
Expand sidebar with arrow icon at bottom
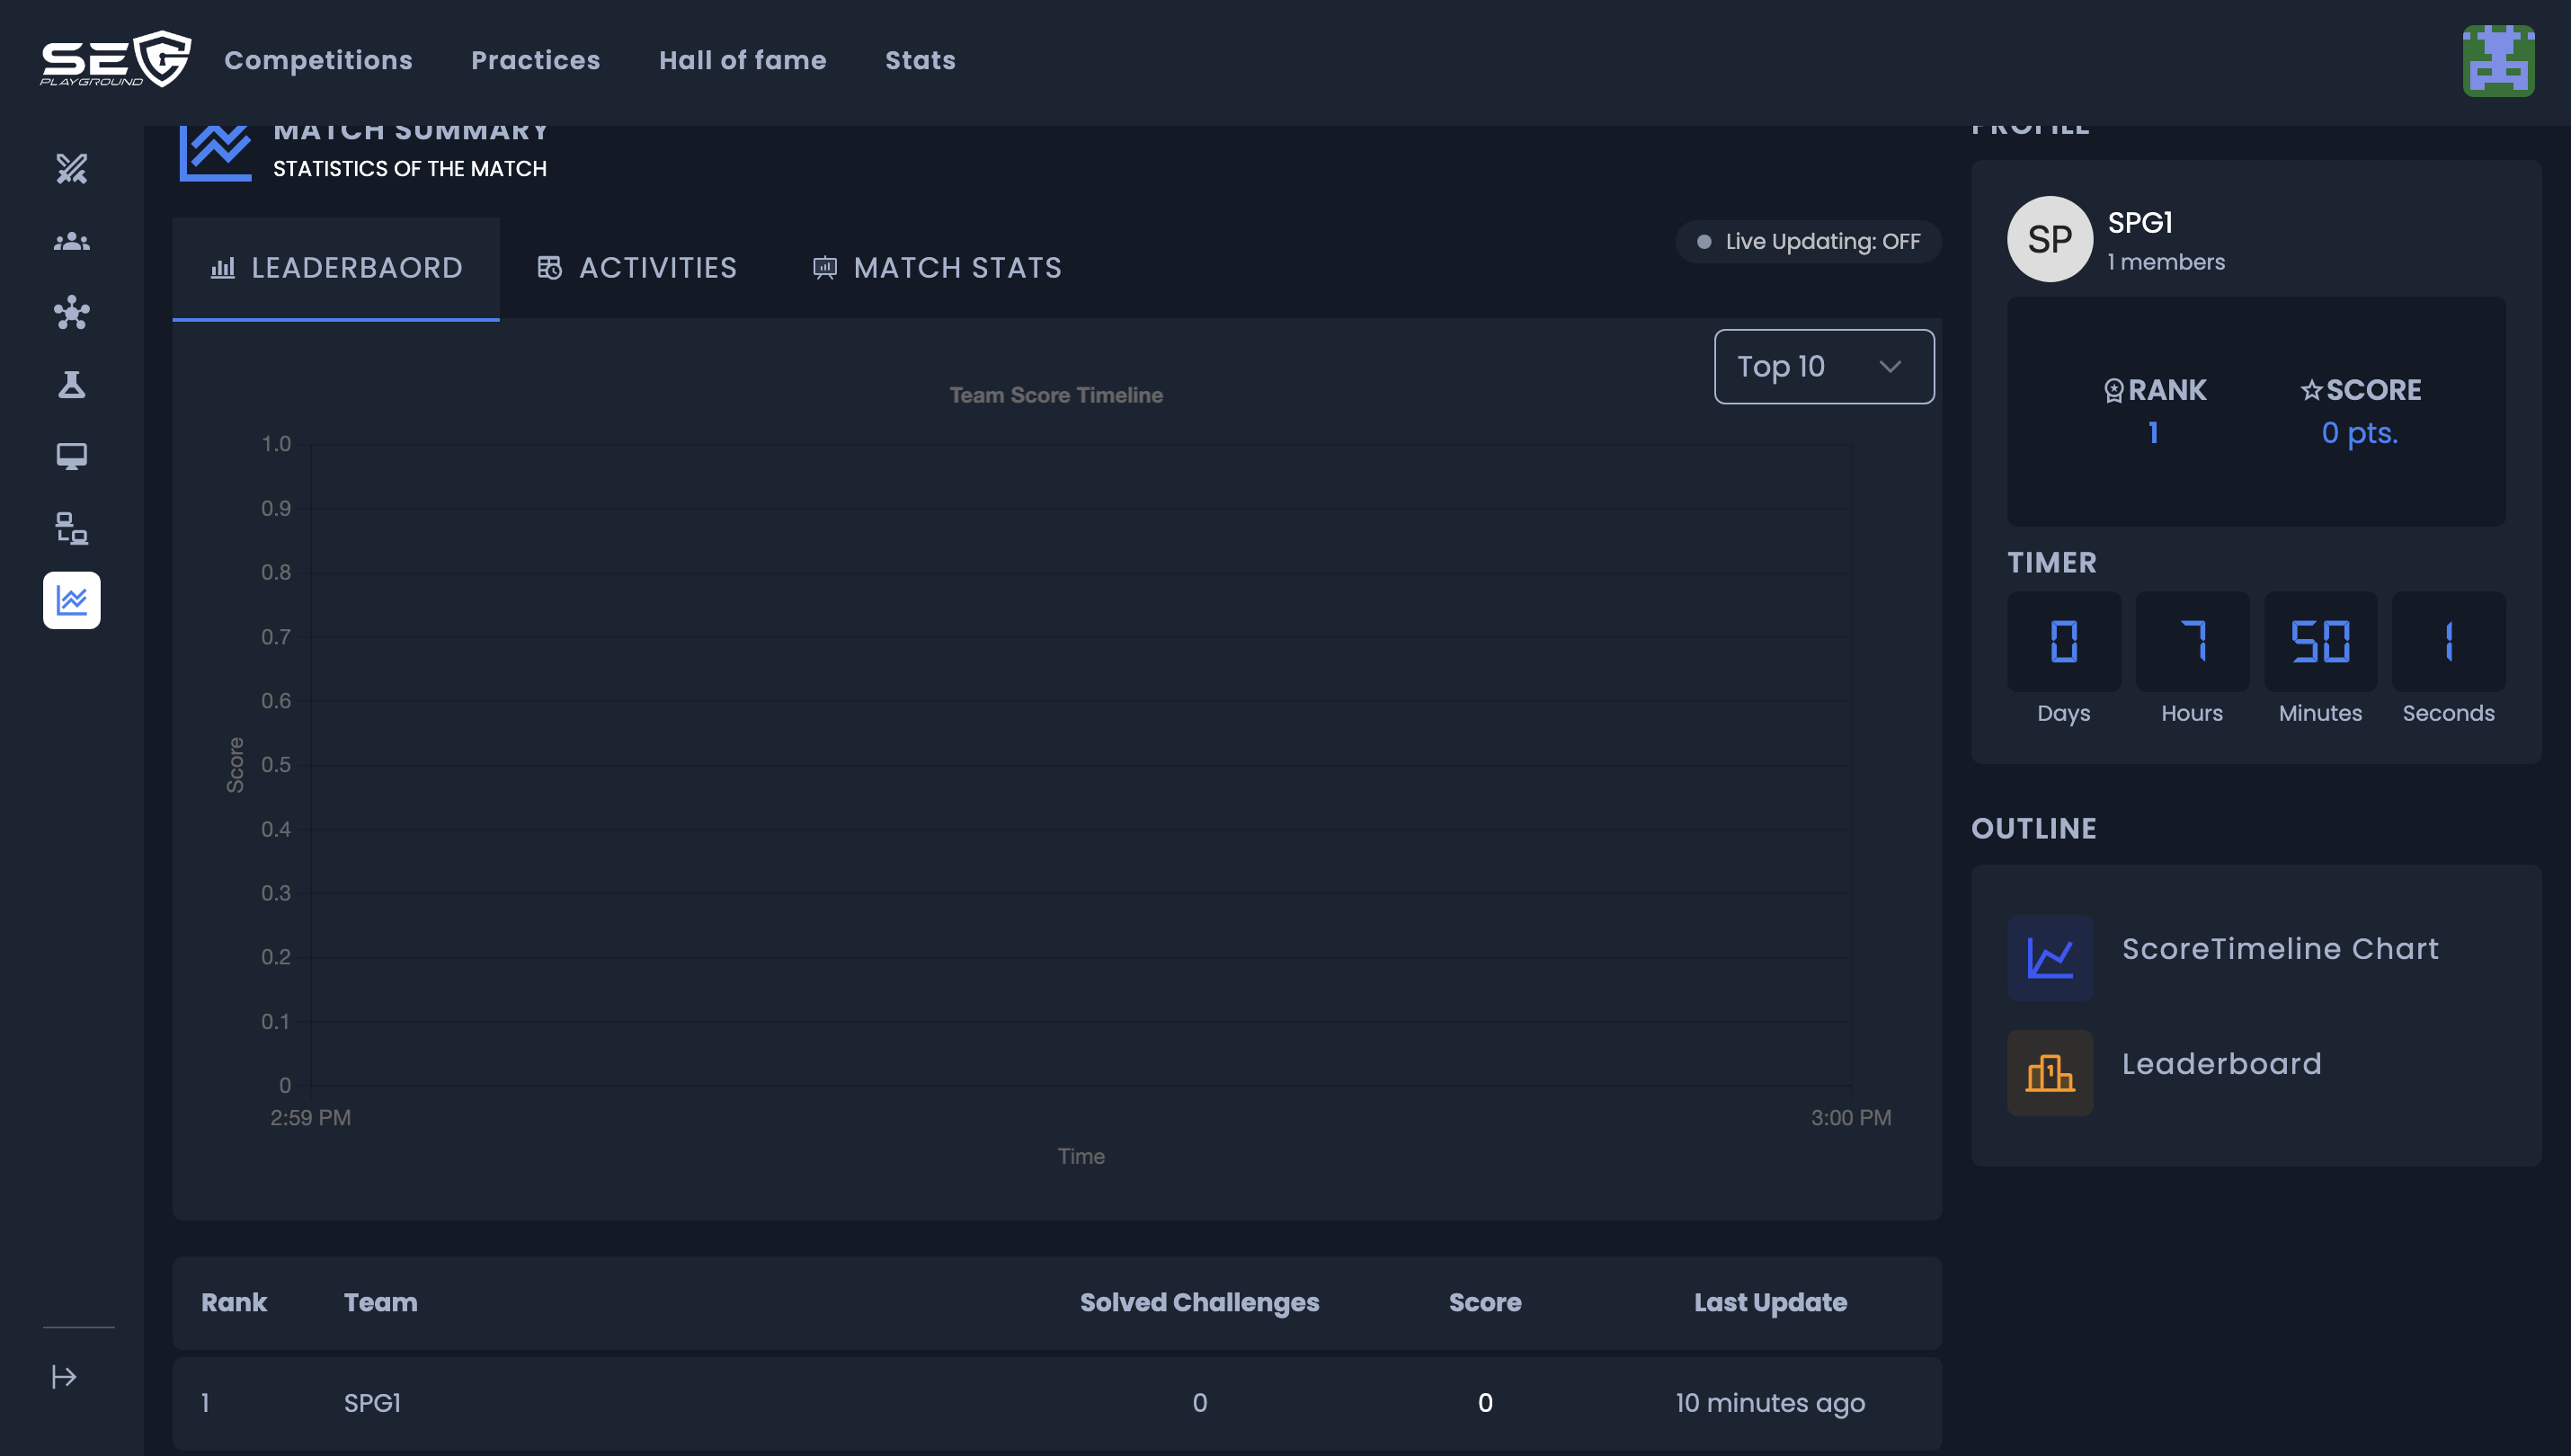[x=64, y=1377]
